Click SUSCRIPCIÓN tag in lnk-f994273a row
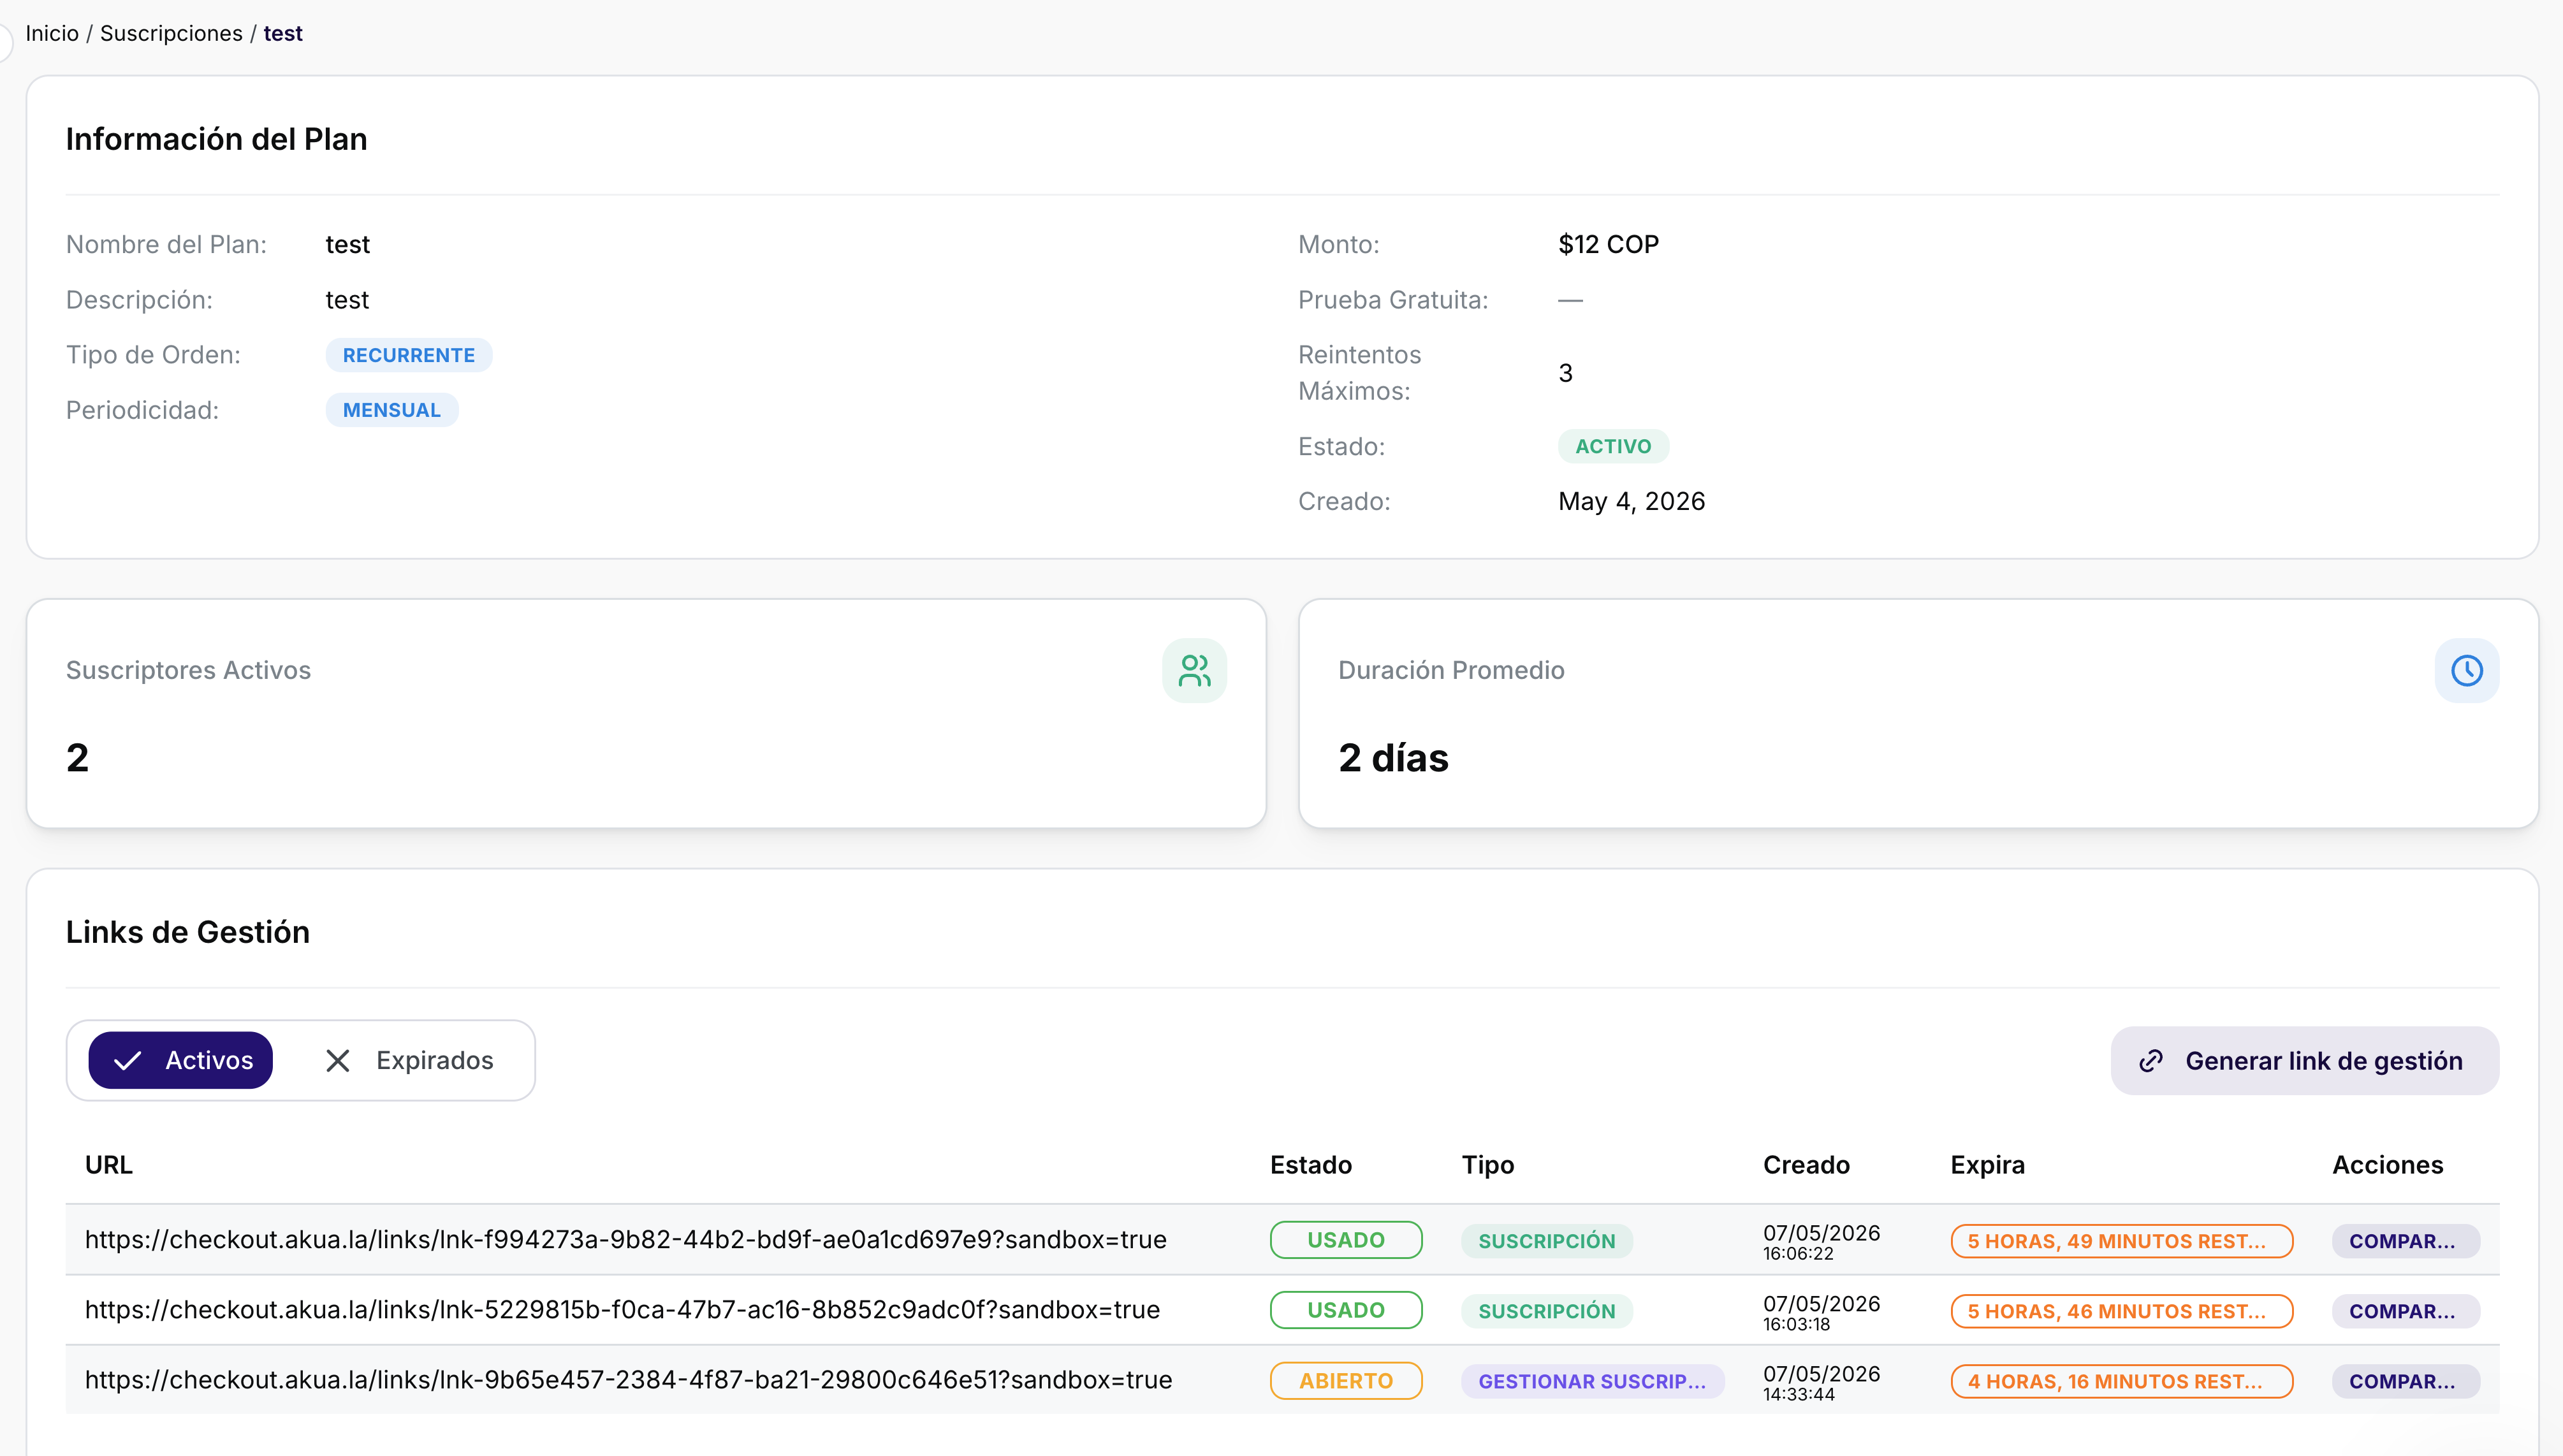This screenshot has height=1456, width=2563. pyautogui.click(x=1547, y=1241)
